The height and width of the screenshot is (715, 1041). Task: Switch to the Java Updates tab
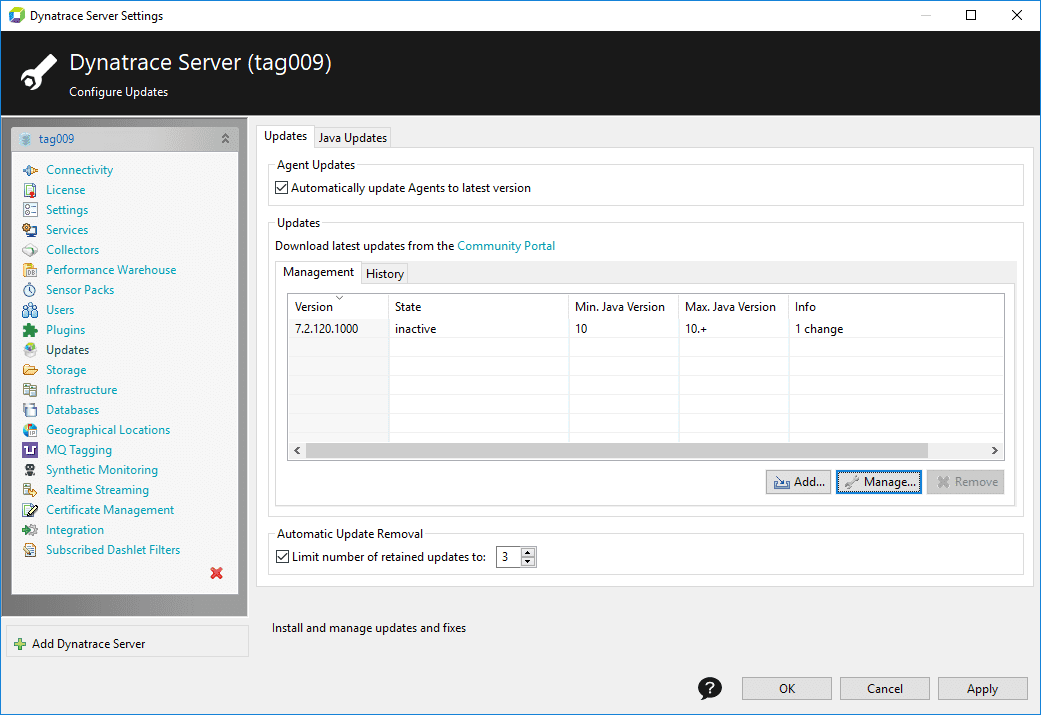pos(353,137)
